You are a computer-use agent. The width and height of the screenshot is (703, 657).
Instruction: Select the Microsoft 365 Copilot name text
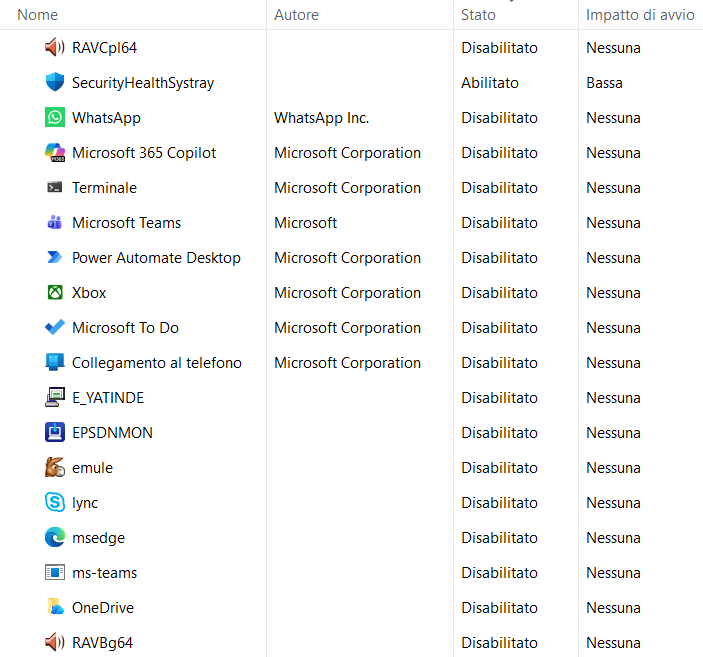(x=144, y=152)
